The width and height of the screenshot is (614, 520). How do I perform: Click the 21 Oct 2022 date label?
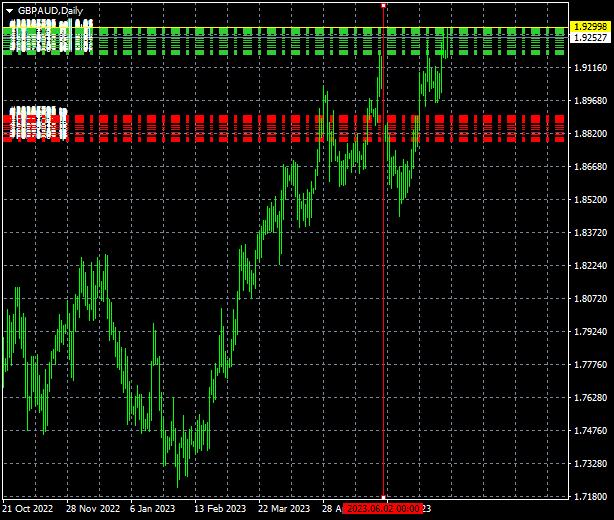click(x=27, y=509)
